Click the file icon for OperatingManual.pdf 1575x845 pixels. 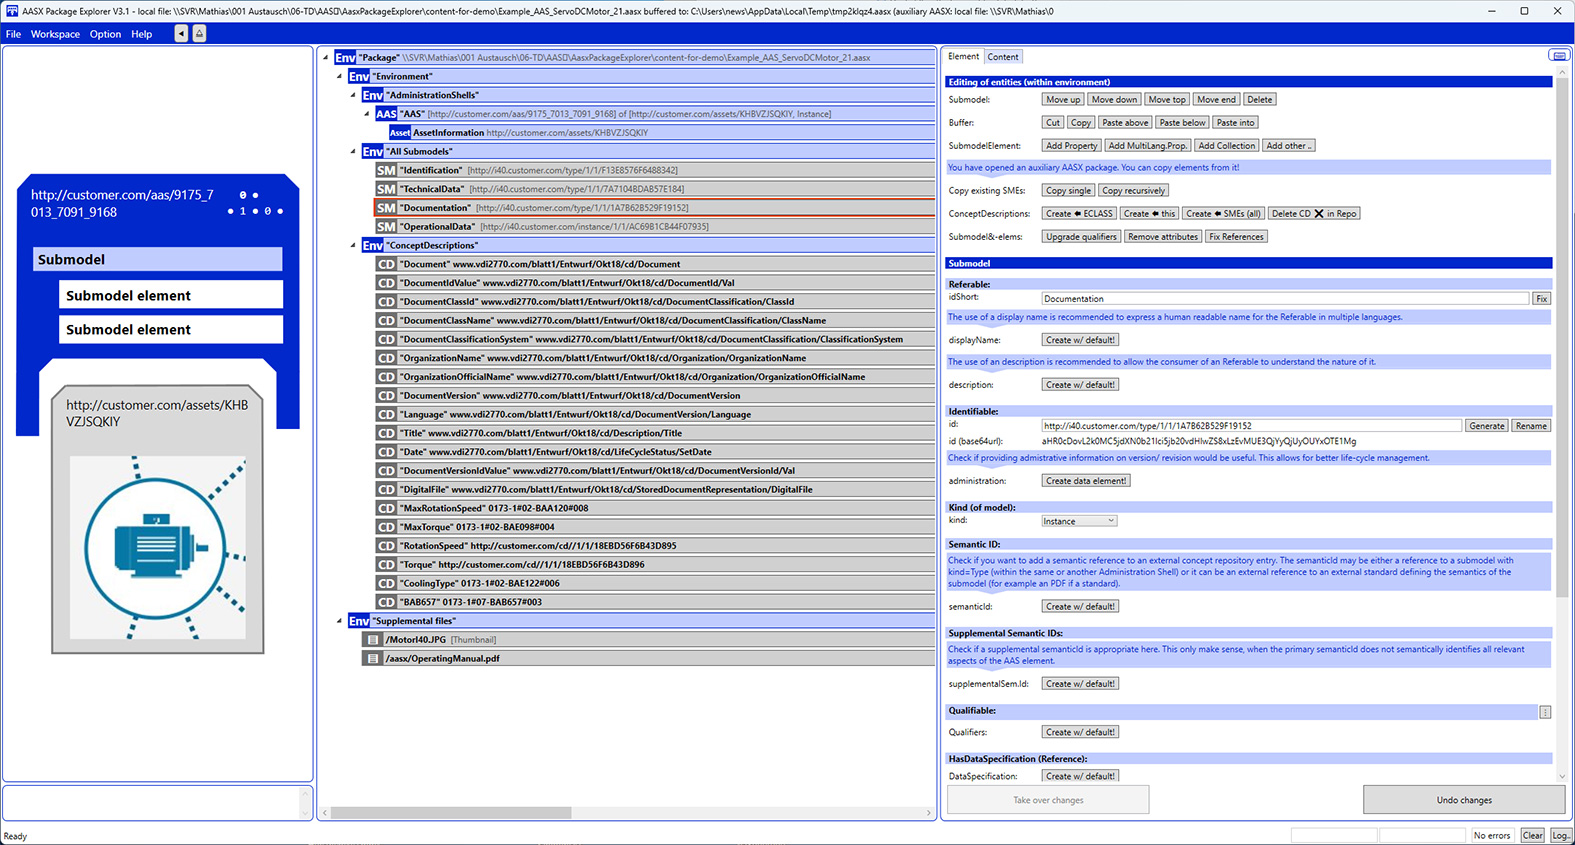tap(373, 659)
